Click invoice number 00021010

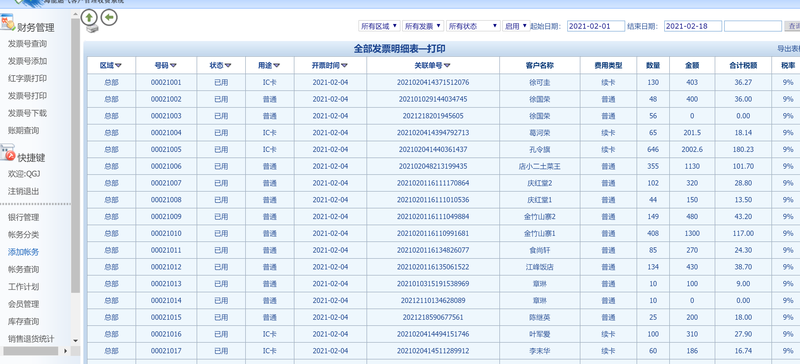click(x=166, y=233)
